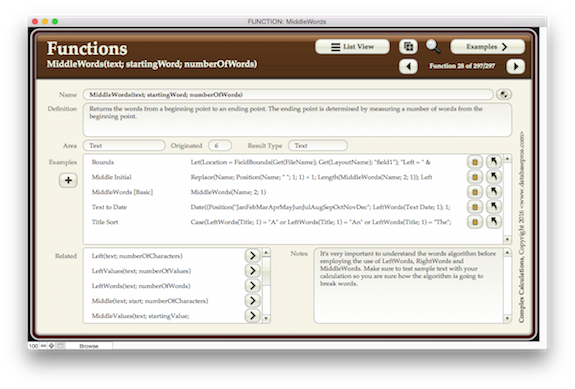This screenshot has height=389, width=575.
Task: Click the Area field showing Text
Action: (x=124, y=146)
